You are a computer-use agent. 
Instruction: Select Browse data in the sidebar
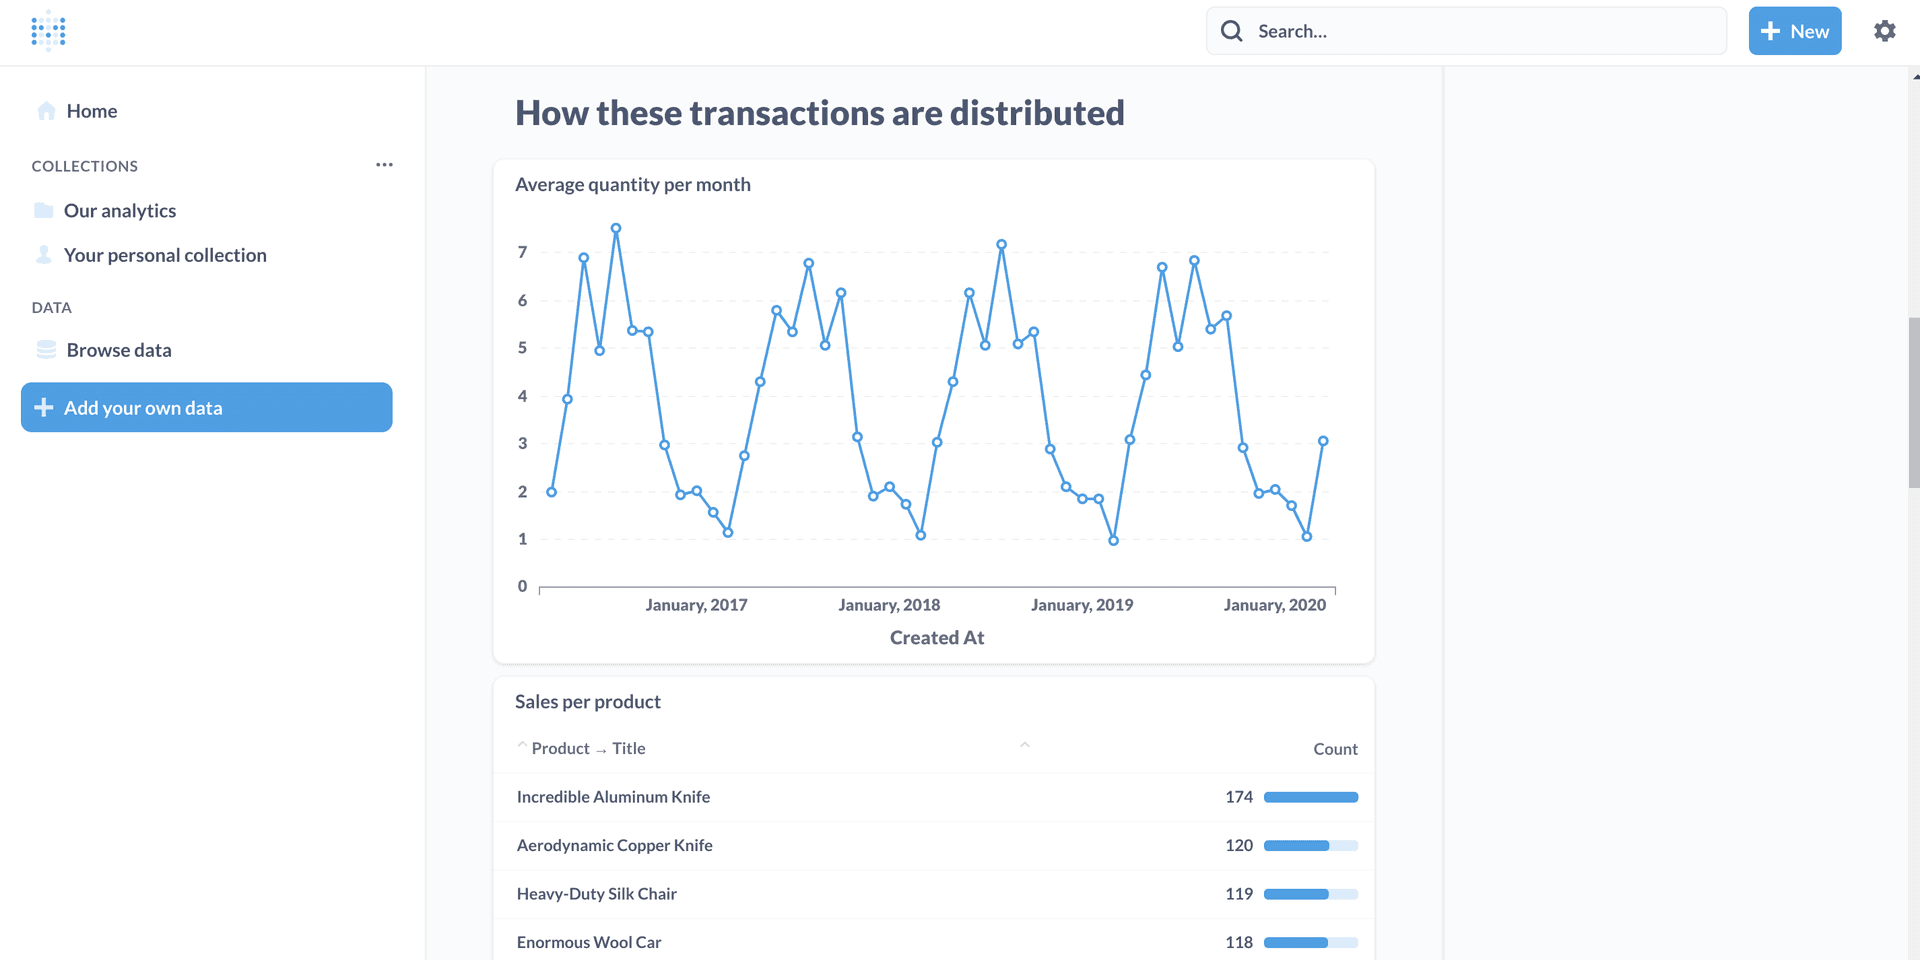coord(118,349)
